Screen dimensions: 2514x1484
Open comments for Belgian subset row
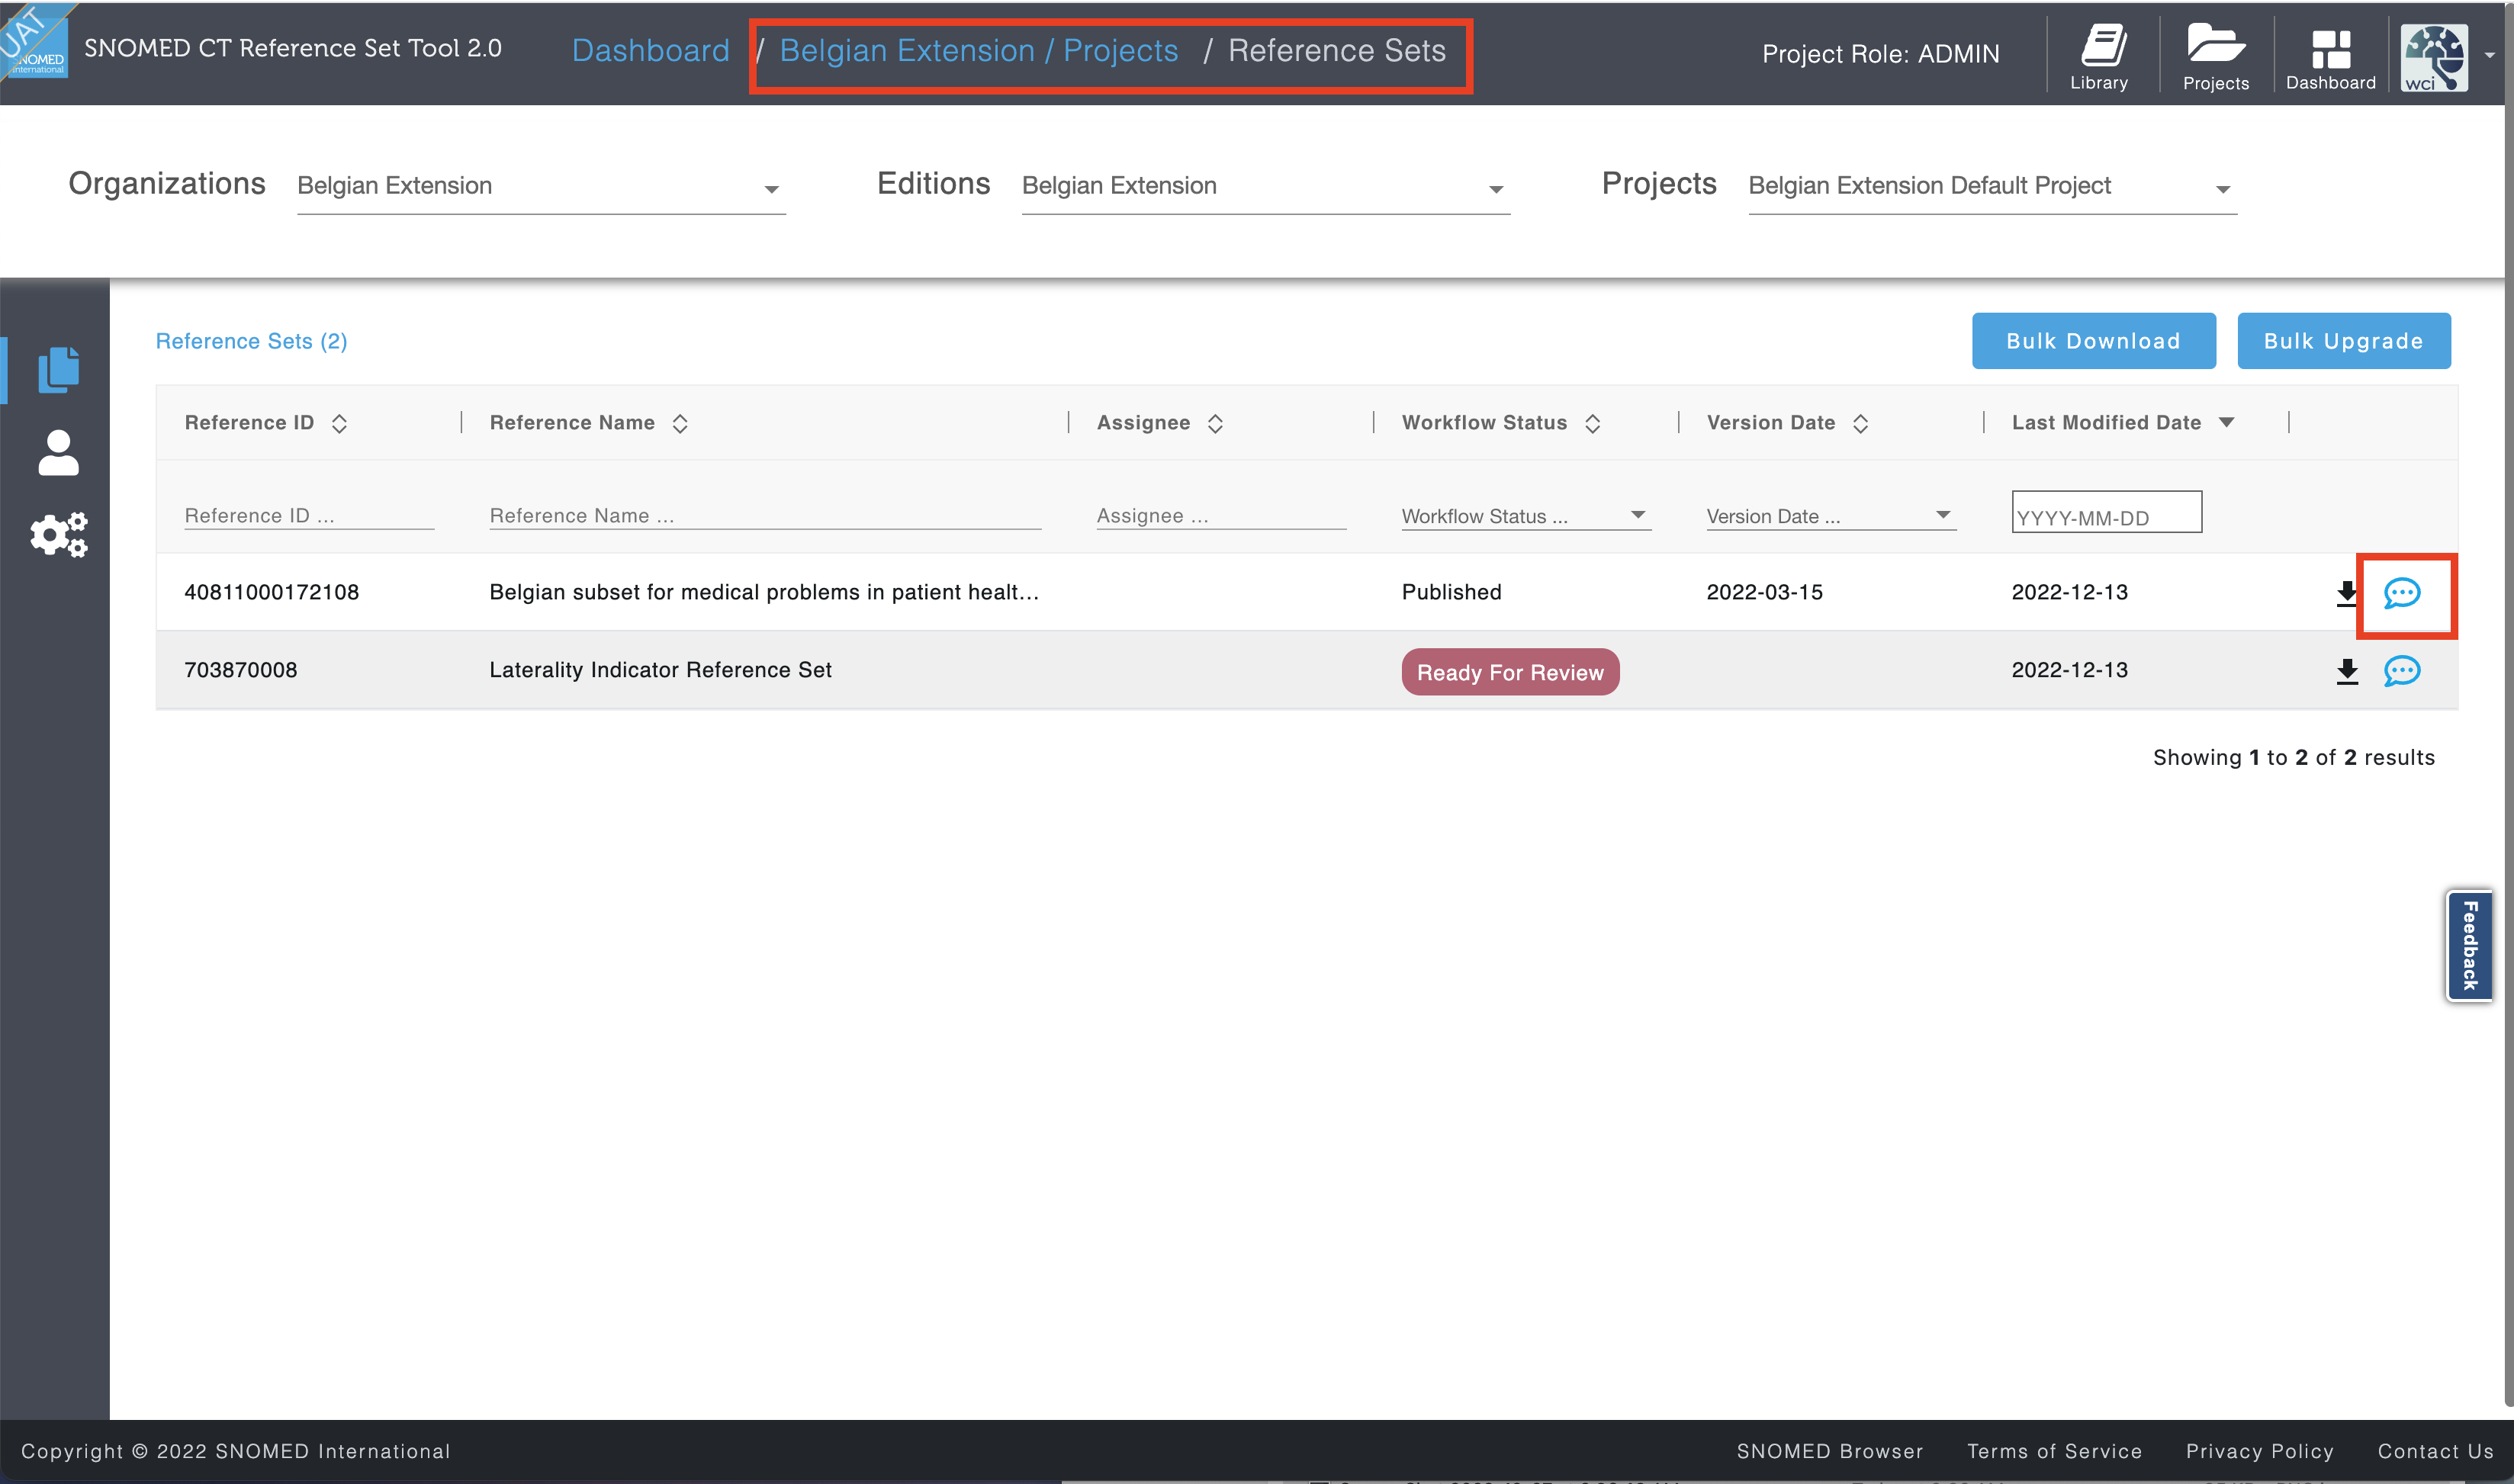tap(2402, 593)
